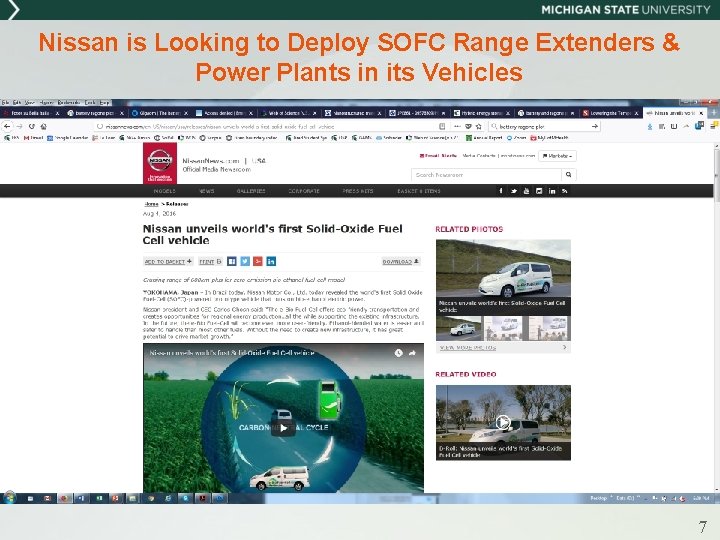Click the DOWNLOAD button beside the share icons
This screenshot has height=540, width=720.
coord(401,262)
